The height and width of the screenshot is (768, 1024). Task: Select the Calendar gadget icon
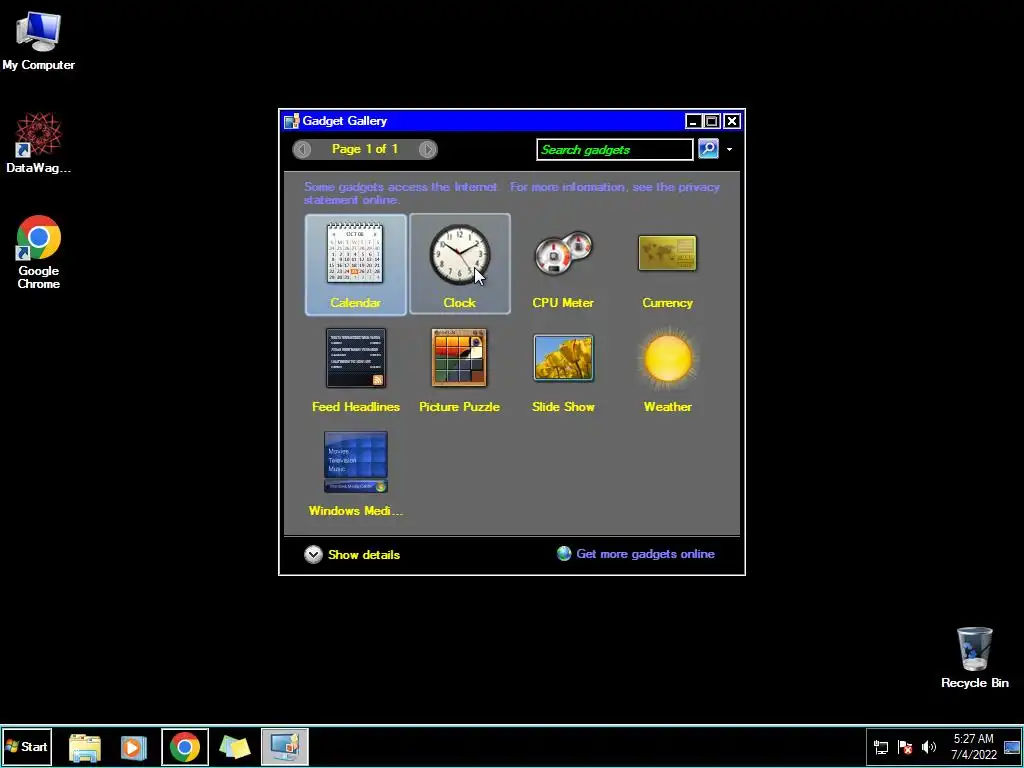pos(355,253)
